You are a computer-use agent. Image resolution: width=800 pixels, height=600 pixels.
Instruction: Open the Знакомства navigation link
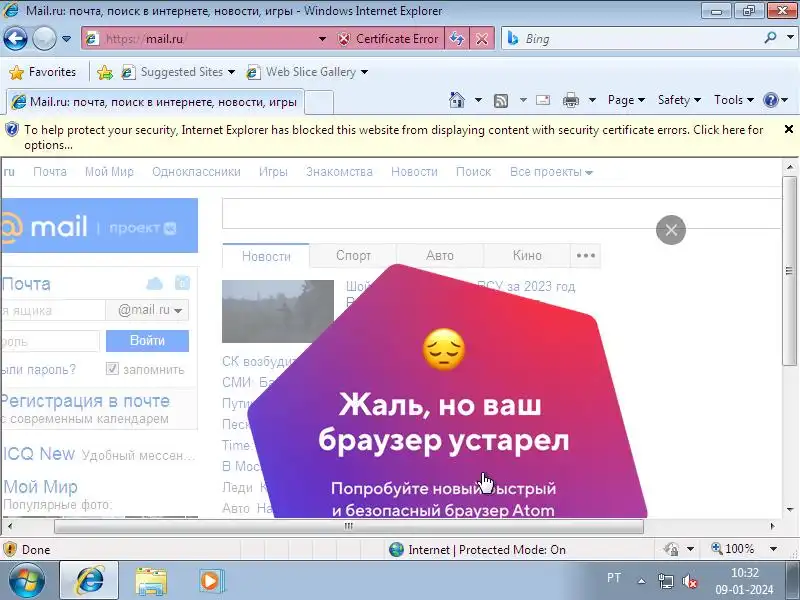click(x=339, y=171)
